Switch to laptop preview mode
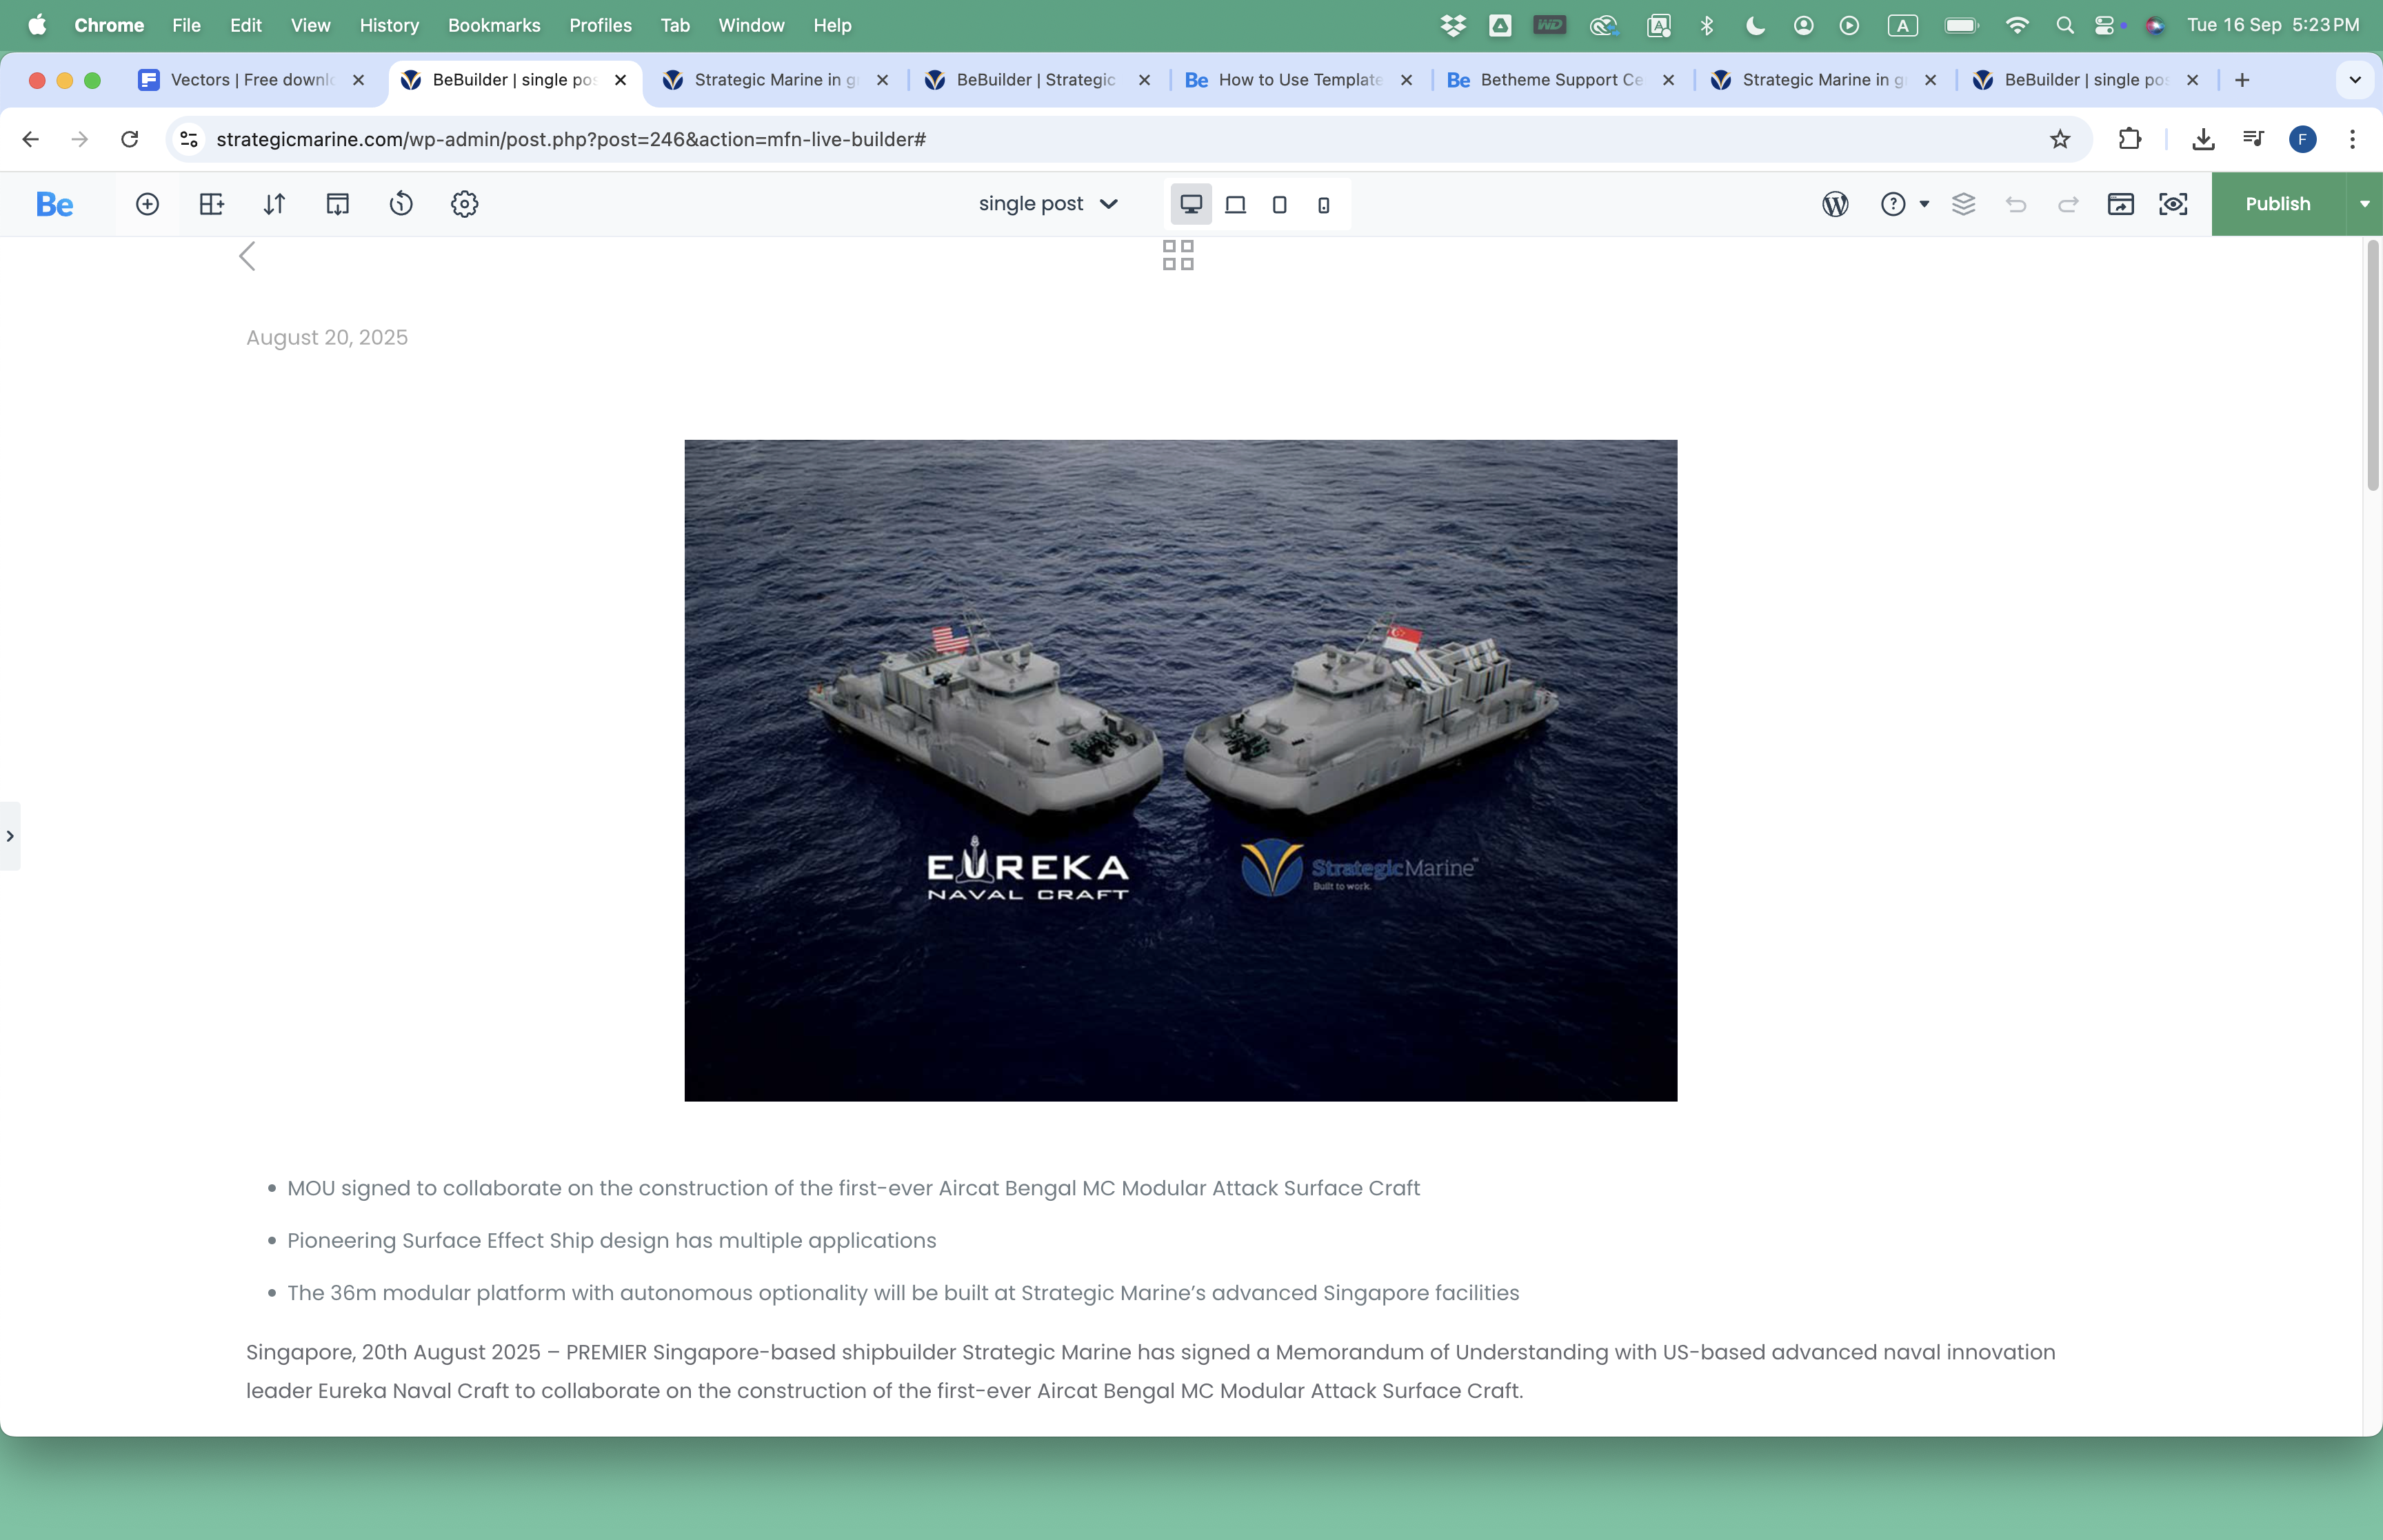 (x=1235, y=204)
